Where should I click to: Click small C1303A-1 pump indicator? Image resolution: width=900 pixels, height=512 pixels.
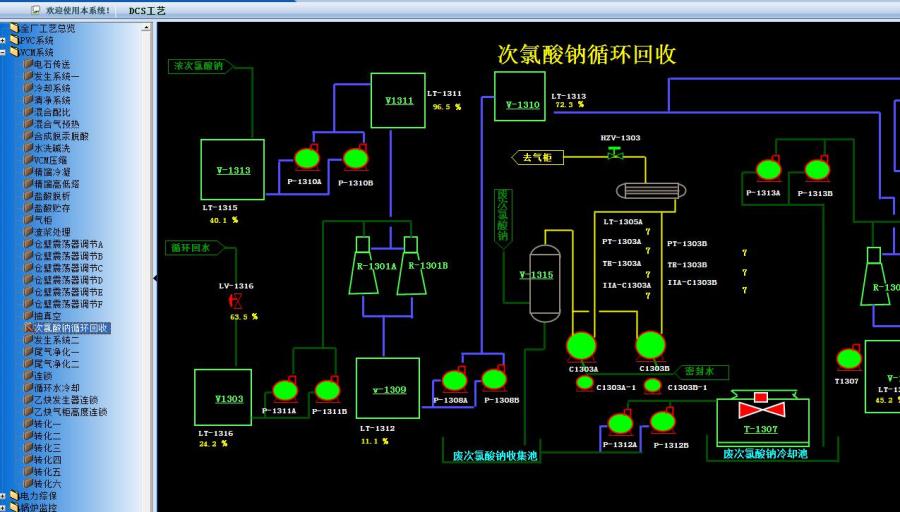point(585,382)
